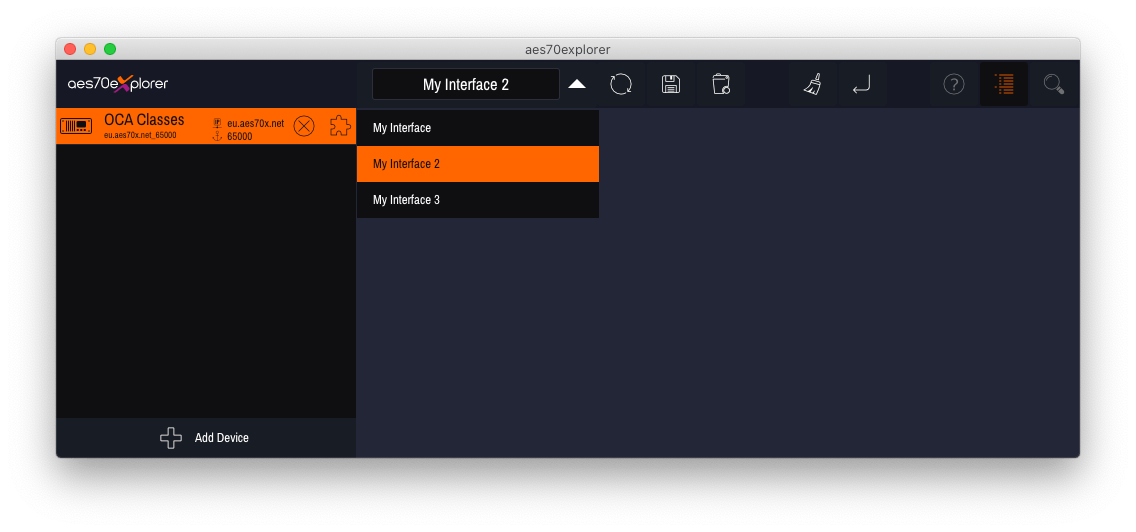Click the broom clear icon

[813, 85]
